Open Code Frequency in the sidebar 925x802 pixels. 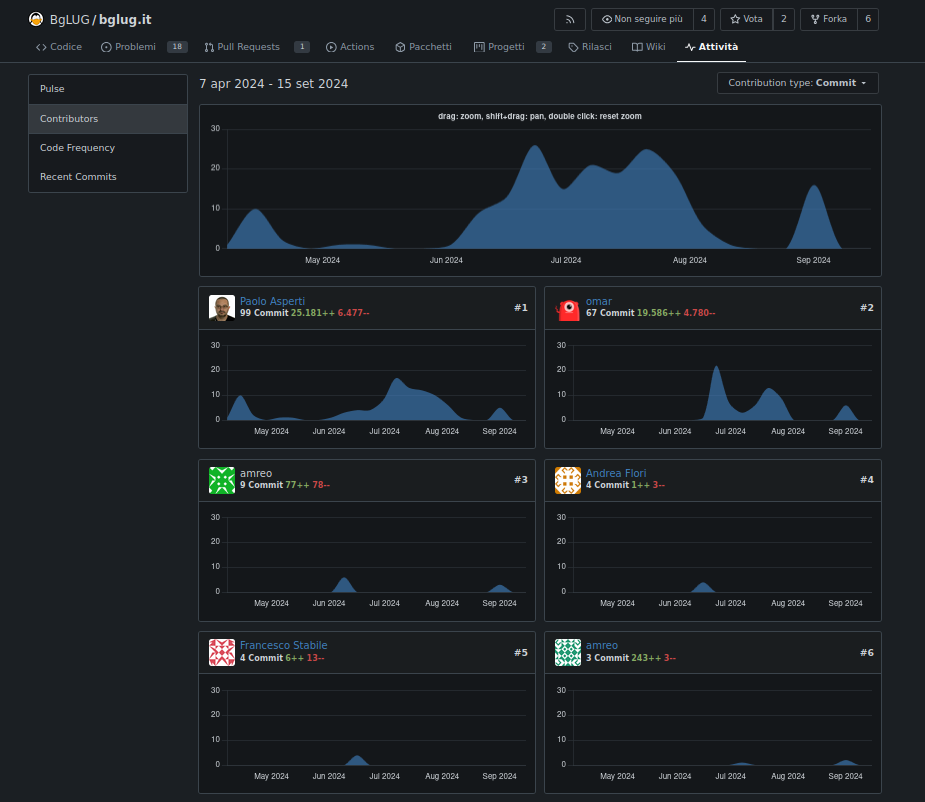108,148
